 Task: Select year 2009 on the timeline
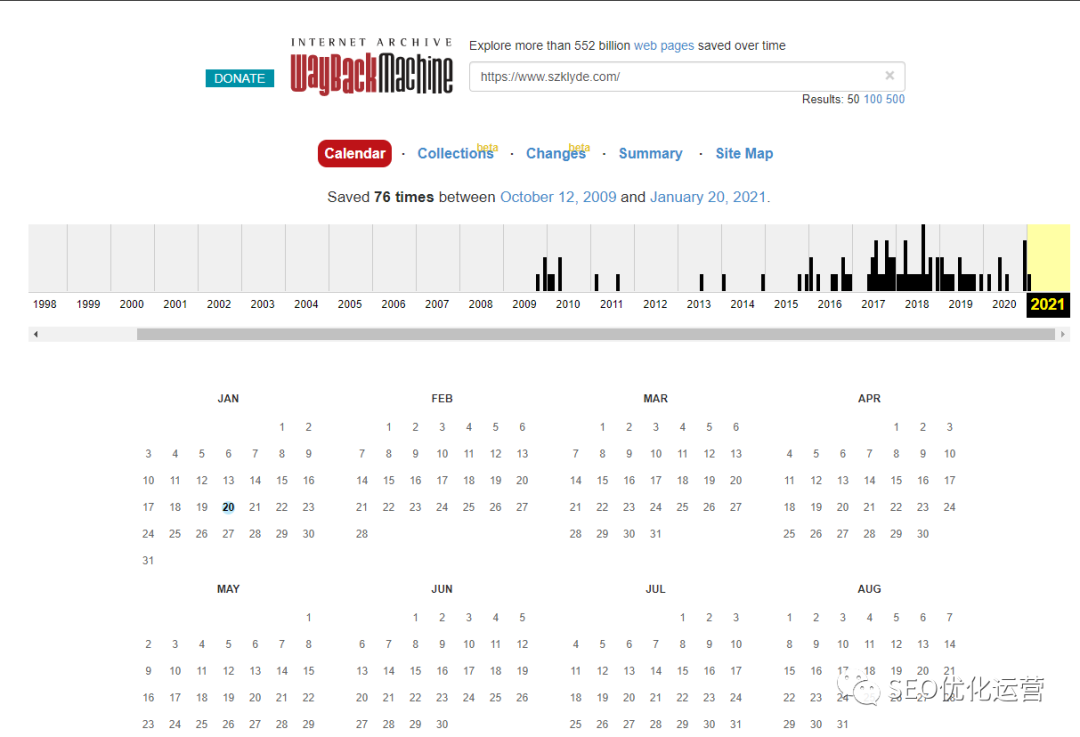(524, 304)
